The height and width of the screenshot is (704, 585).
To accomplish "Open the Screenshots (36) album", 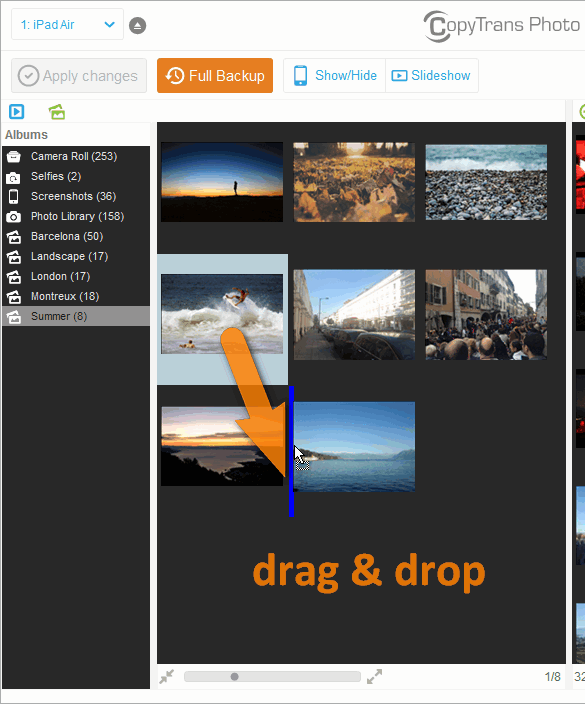I will coord(76,196).
